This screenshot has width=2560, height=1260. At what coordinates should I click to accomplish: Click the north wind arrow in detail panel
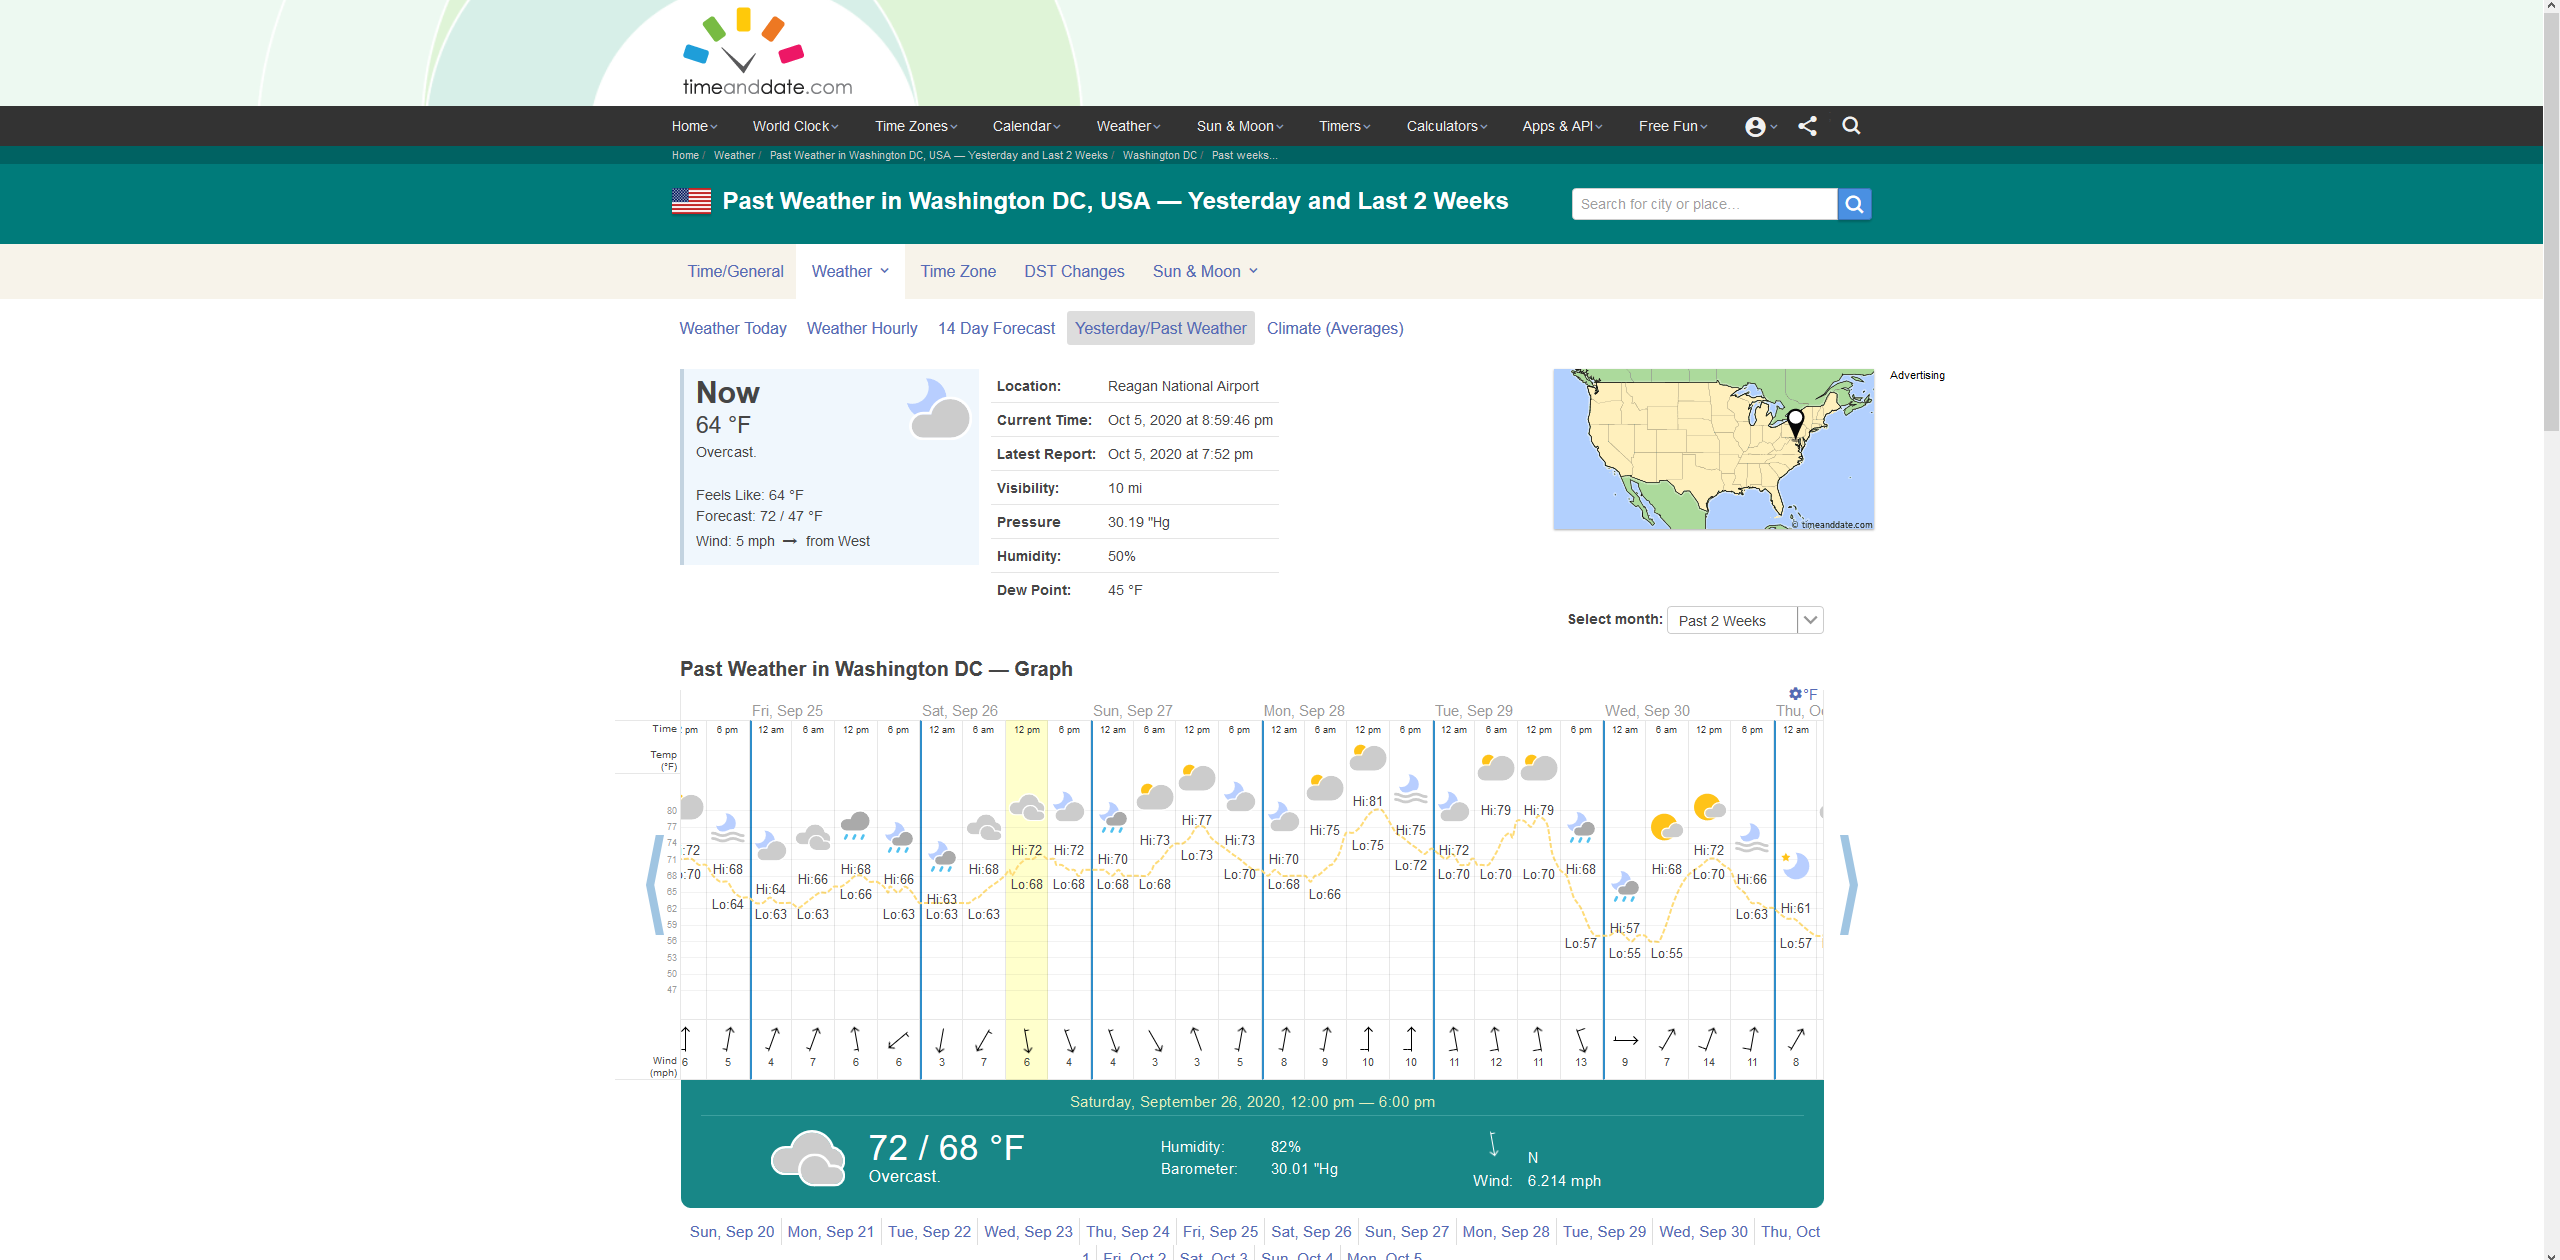click(x=1493, y=1144)
